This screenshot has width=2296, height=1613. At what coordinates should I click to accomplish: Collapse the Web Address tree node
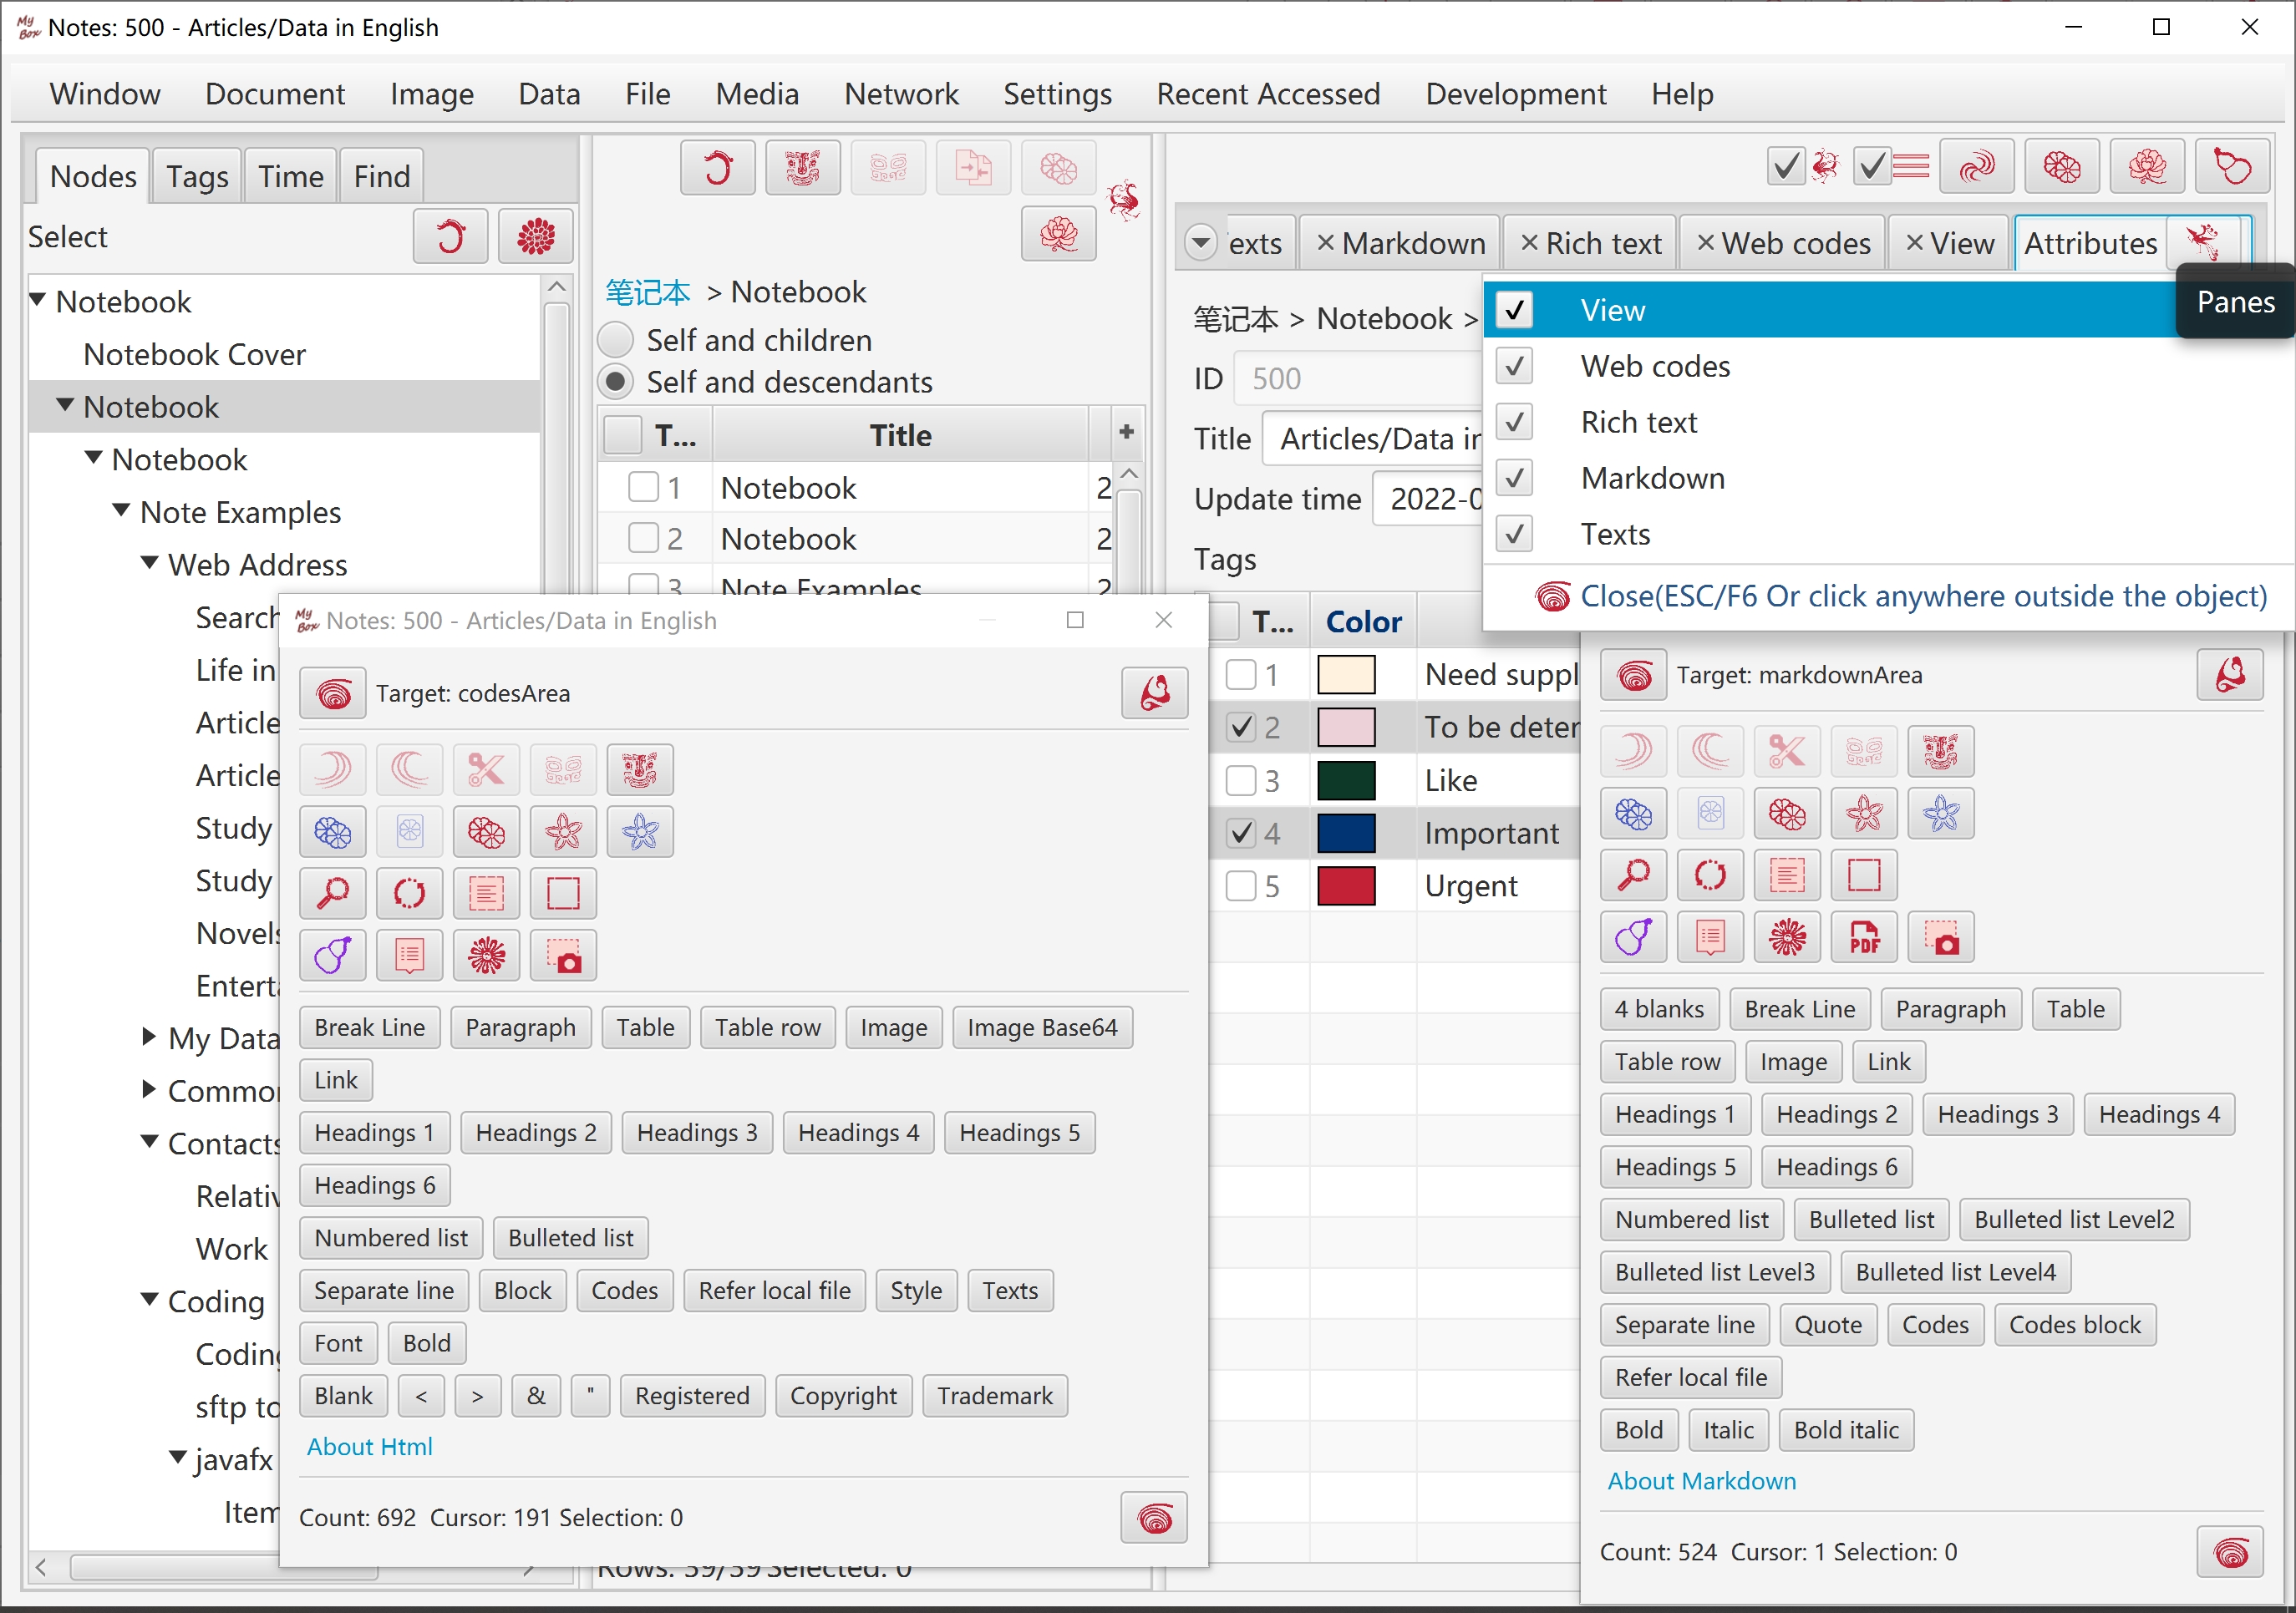click(150, 563)
